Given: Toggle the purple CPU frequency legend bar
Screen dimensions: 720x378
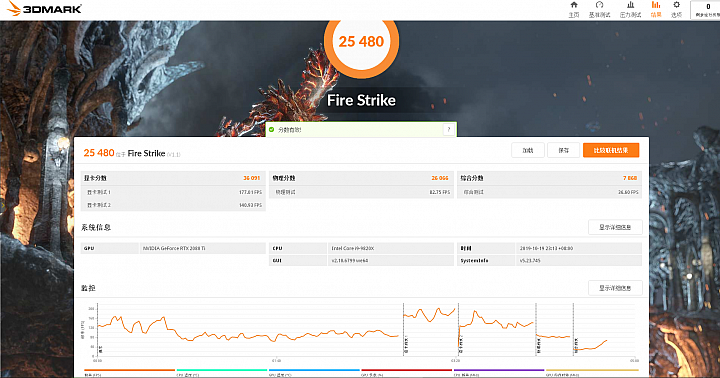Looking at the screenshot, I should (499, 370).
